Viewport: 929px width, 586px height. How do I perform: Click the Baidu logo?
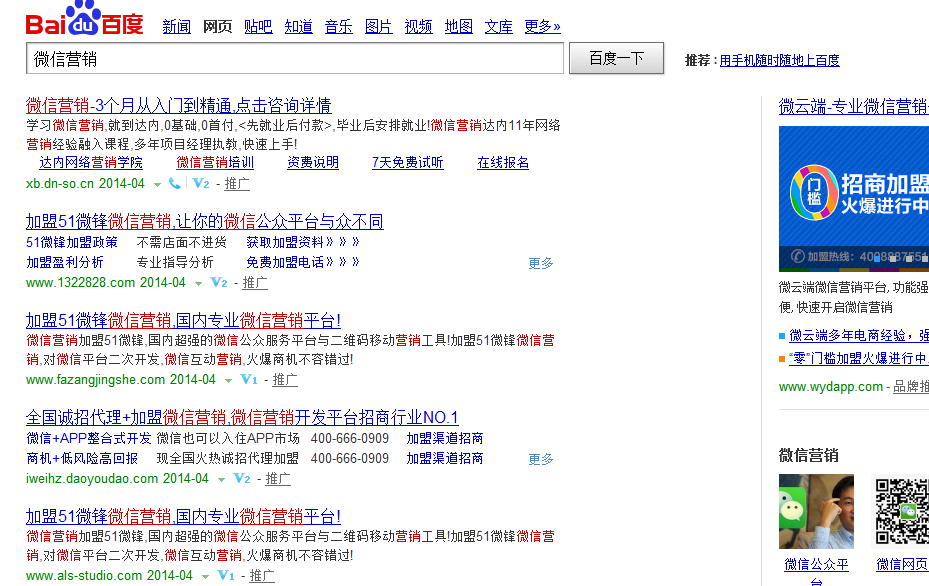click(84, 19)
